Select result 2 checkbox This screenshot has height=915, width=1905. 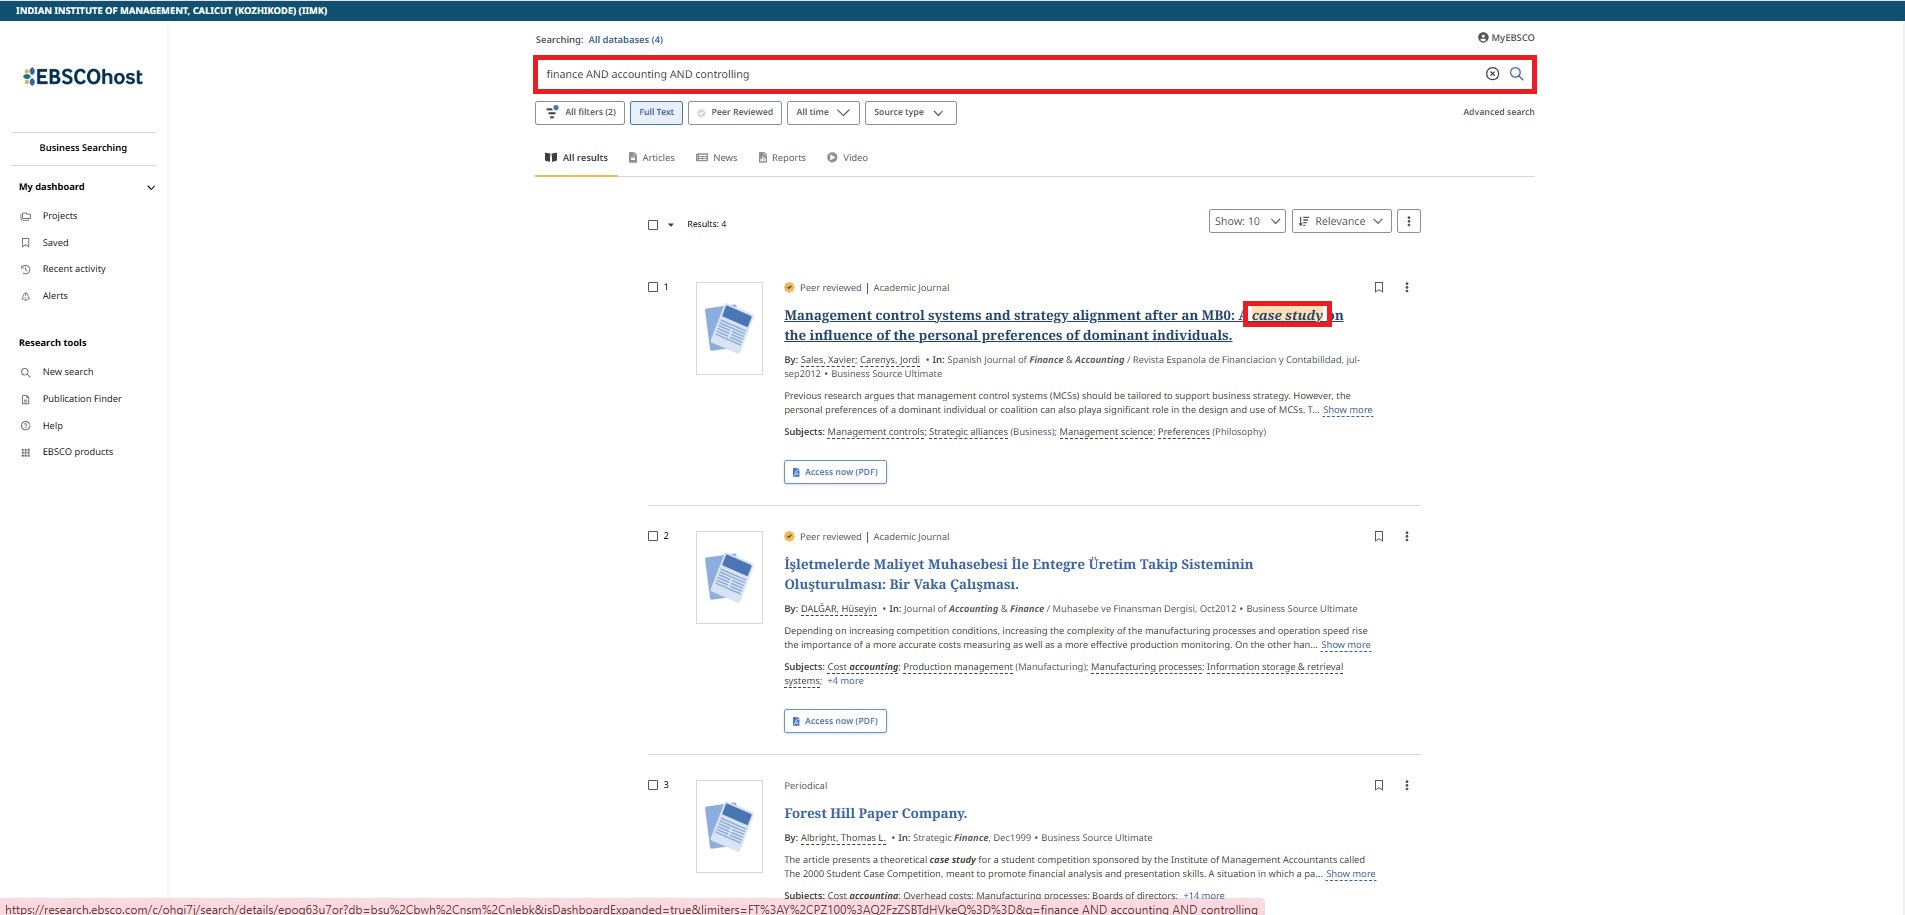[653, 537]
